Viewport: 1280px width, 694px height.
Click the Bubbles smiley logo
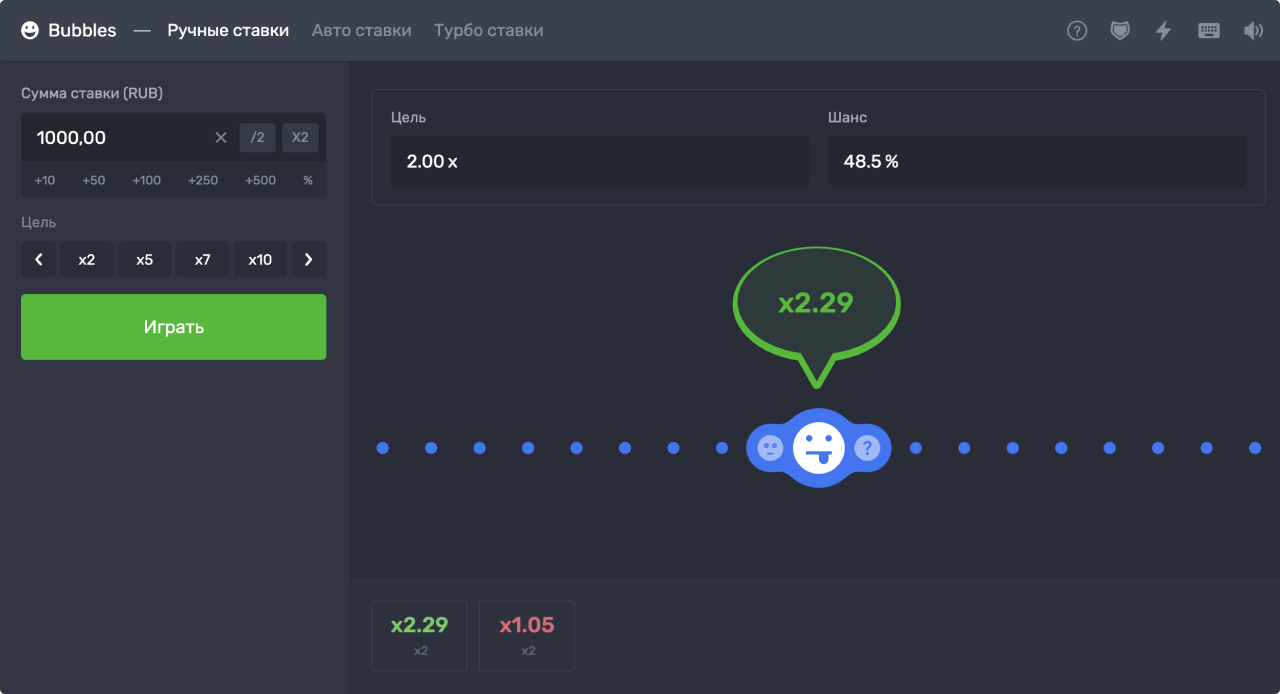(30, 31)
